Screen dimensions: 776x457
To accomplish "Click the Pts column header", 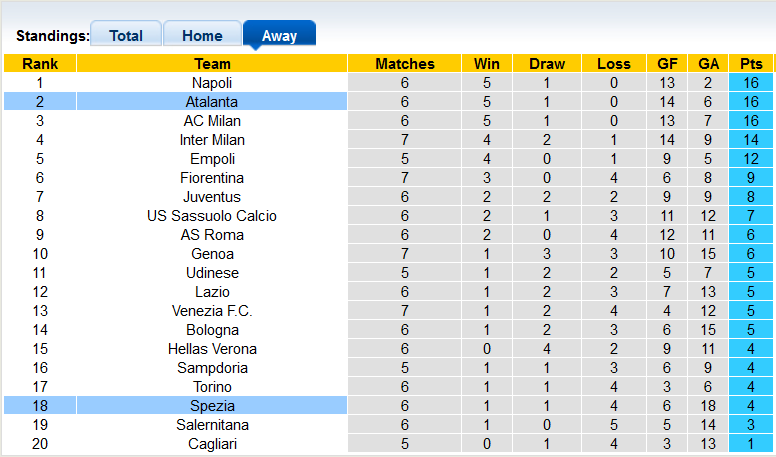I will point(752,64).
